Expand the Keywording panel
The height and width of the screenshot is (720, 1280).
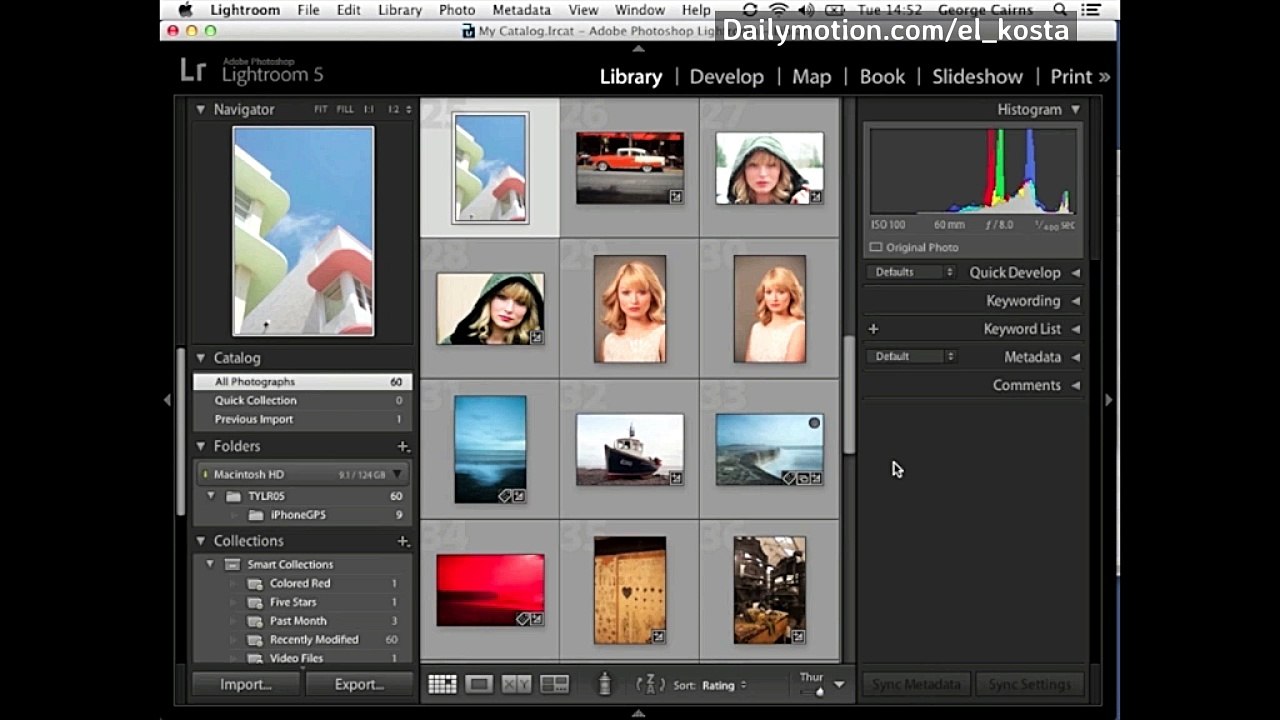[x=1076, y=301]
